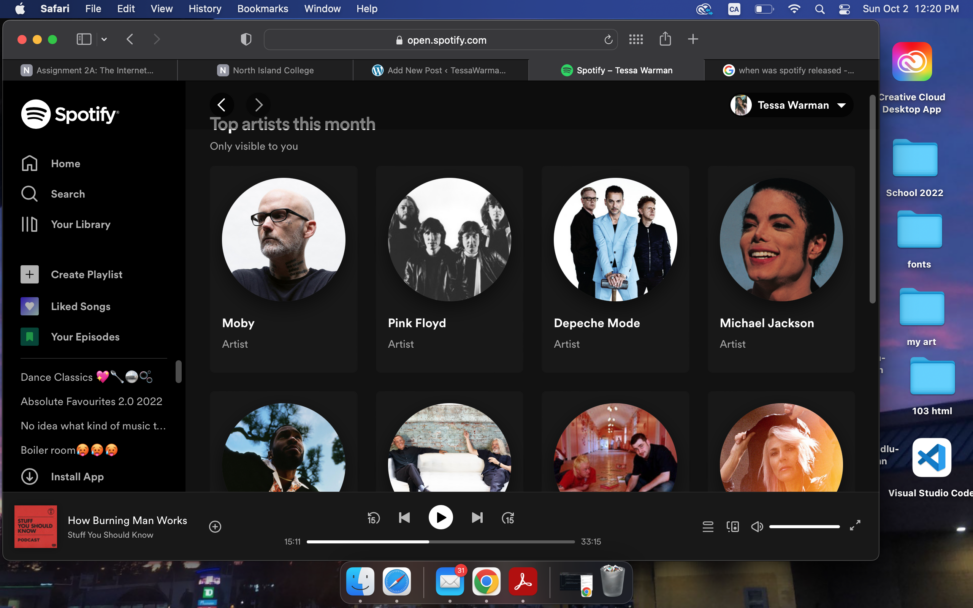Open Tessa Warman account dropdown
This screenshot has height=608, width=973.
click(791, 105)
